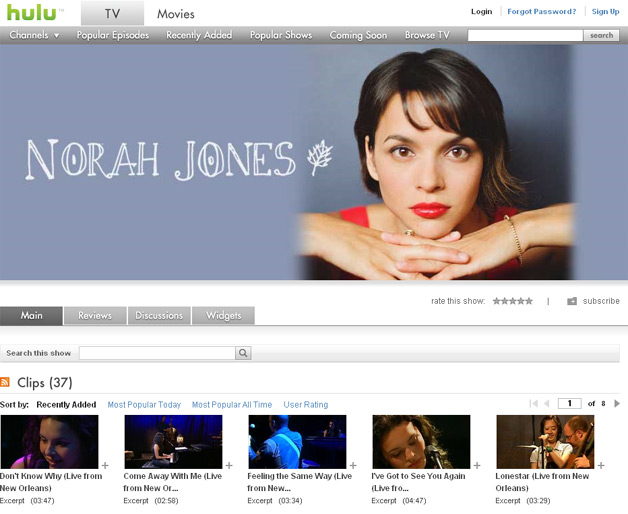This screenshot has width=628, height=514.
Task: Rate this show with five stars
Action: tap(529, 301)
